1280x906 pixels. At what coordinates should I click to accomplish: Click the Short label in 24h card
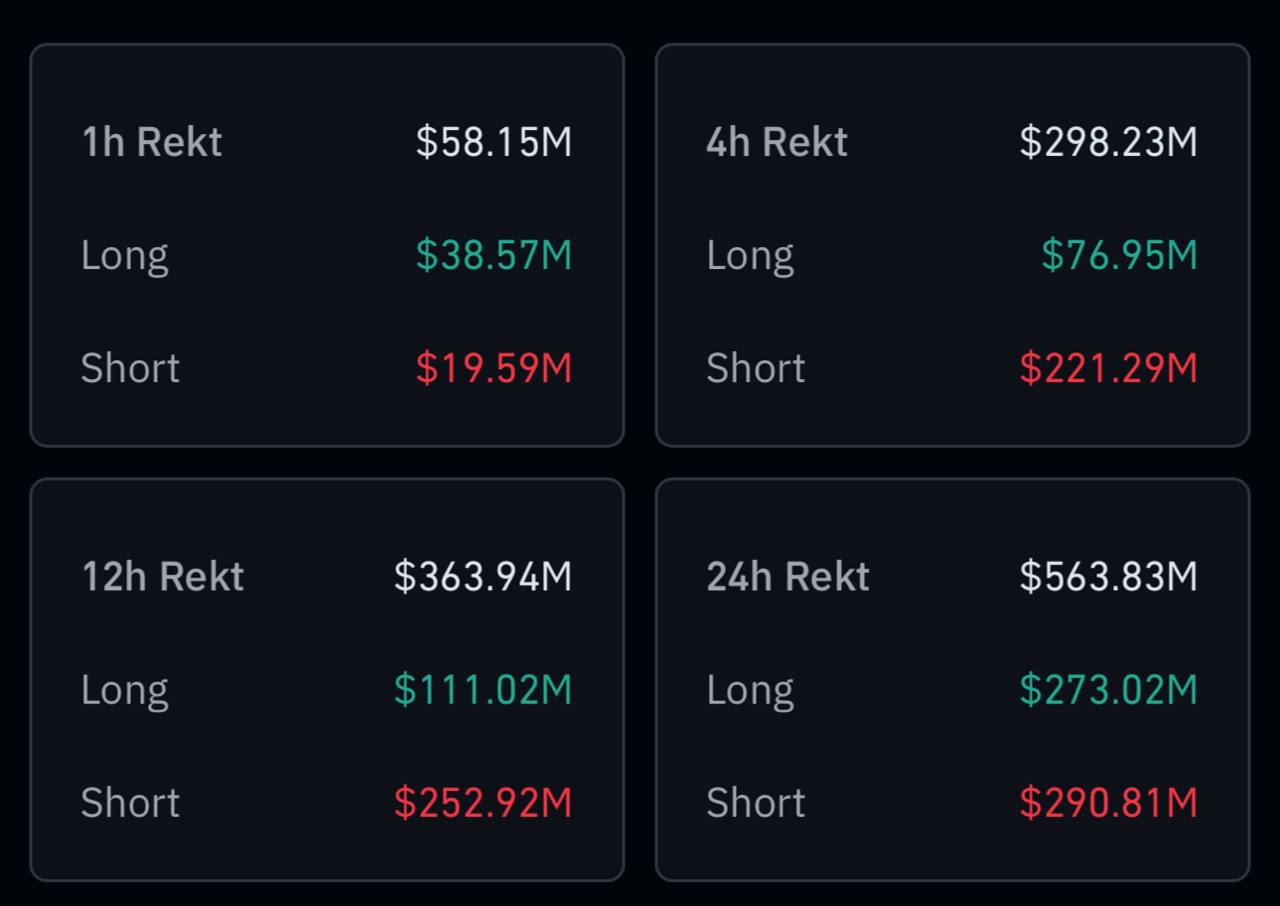click(756, 803)
